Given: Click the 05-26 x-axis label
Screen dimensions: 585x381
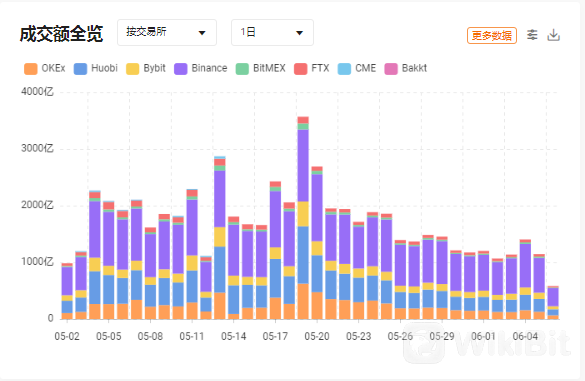Looking at the screenshot, I should tap(400, 337).
